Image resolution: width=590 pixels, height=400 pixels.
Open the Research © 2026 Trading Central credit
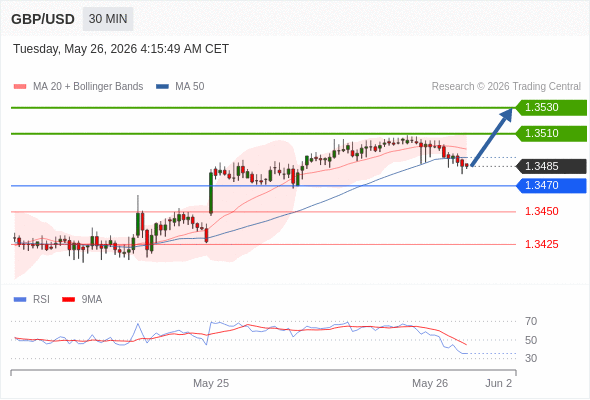click(x=506, y=87)
